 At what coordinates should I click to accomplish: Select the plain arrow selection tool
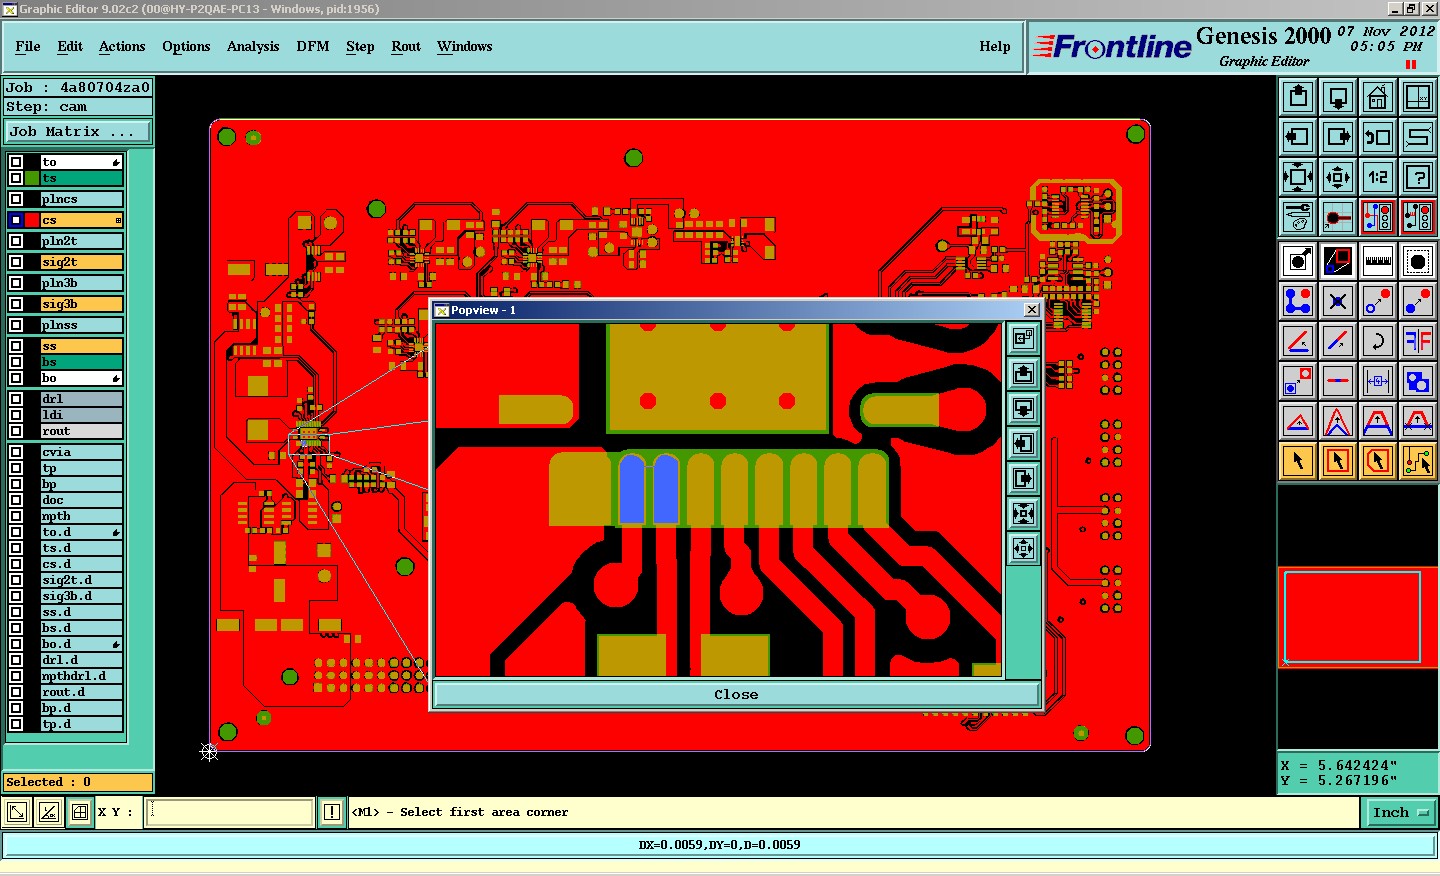point(1298,461)
